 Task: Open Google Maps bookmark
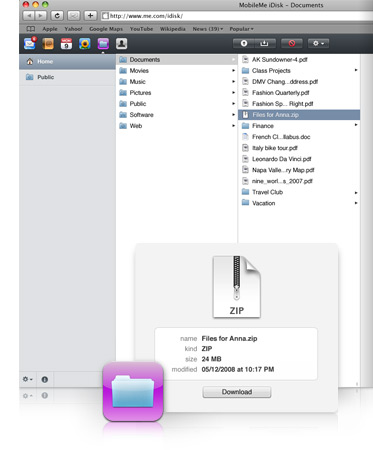pyautogui.click(x=106, y=29)
